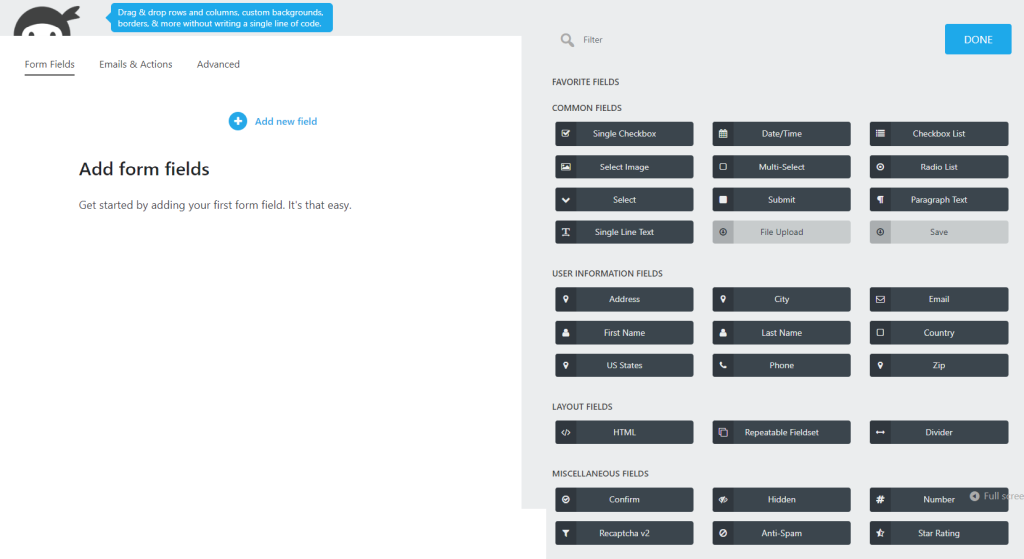Add a Single Line Text field
Image resolution: width=1024 pixels, height=559 pixels.
click(x=624, y=232)
